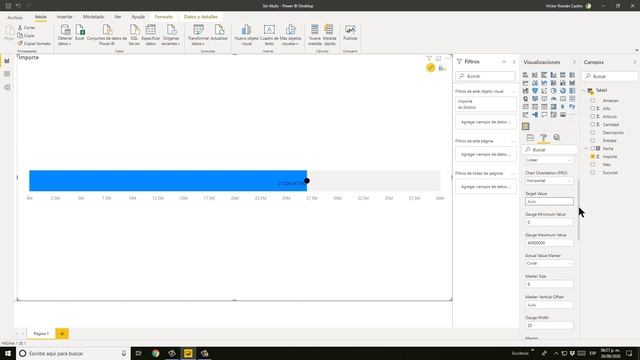Click the Importe filter card
Screen dimensions: 640x360
click(x=486, y=104)
